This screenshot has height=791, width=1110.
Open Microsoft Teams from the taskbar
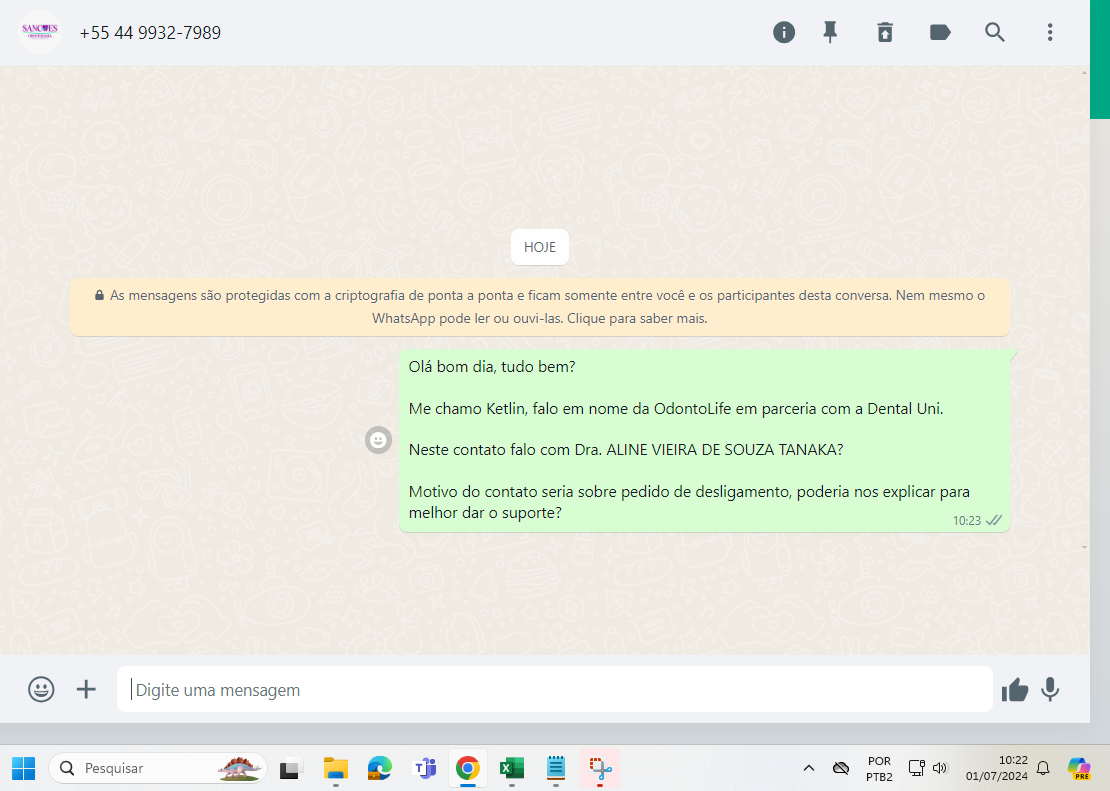click(x=424, y=768)
